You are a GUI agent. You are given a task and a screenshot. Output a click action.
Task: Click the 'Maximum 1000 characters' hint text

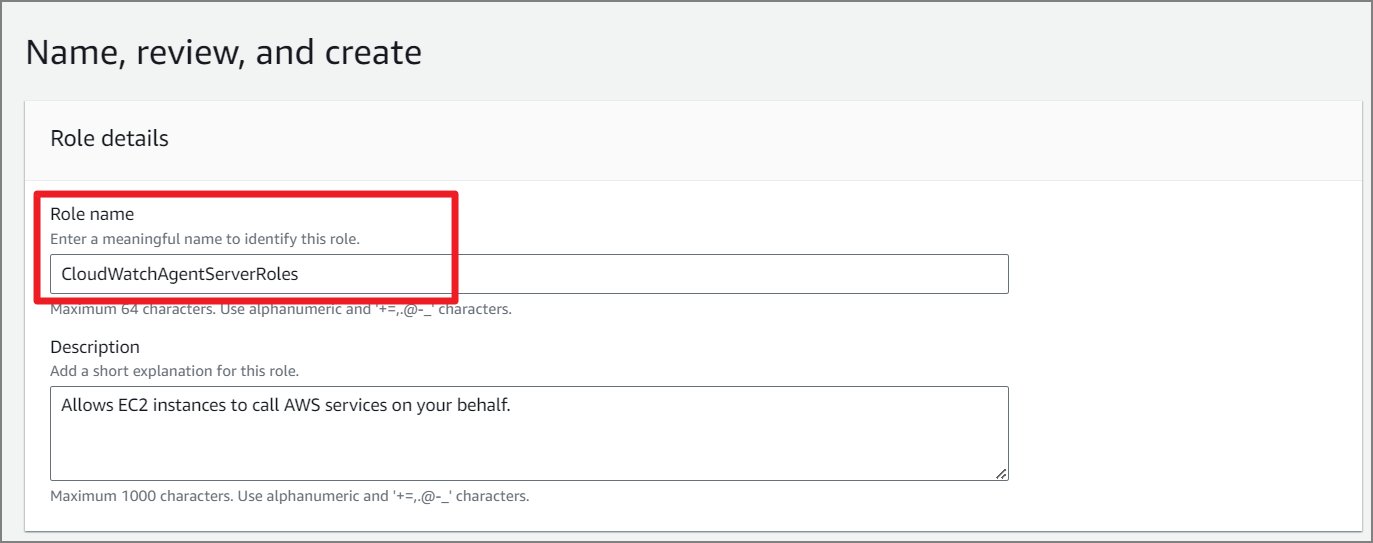pyautogui.click(x=290, y=496)
